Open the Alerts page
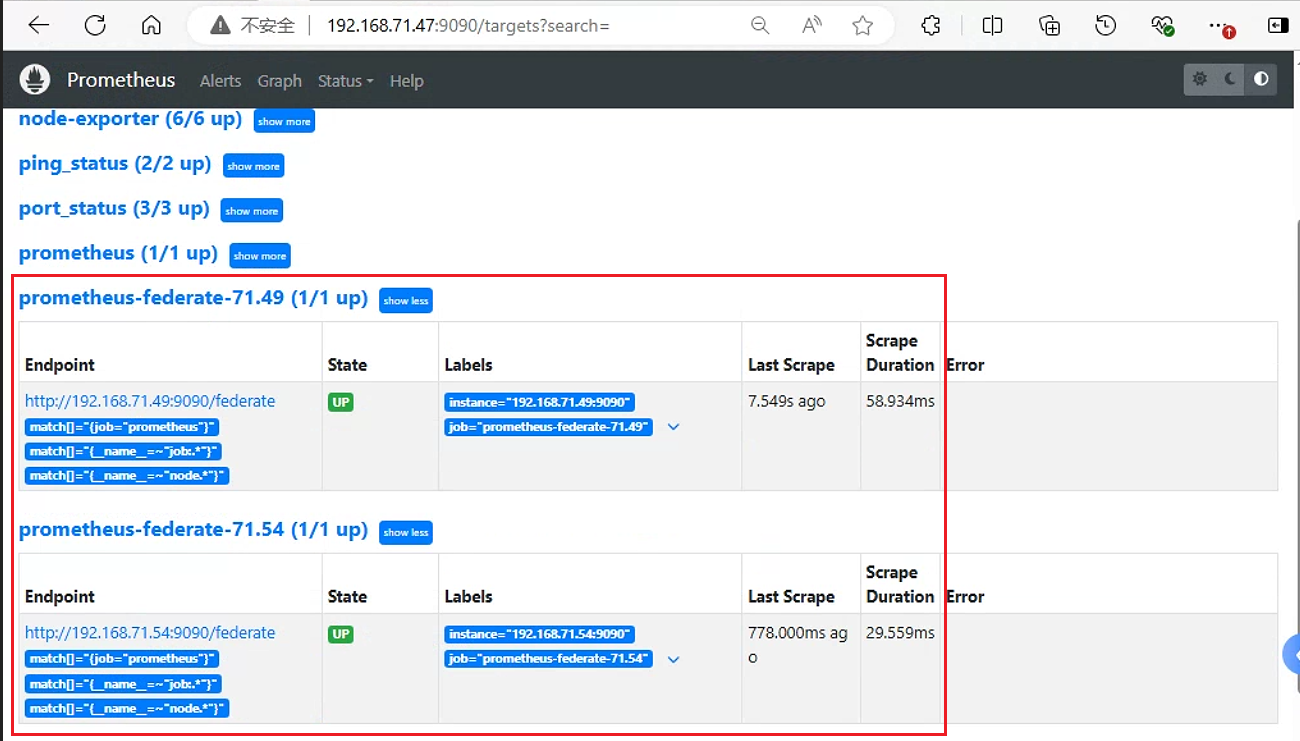The height and width of the screenshot is (741, 1300). 220,81
